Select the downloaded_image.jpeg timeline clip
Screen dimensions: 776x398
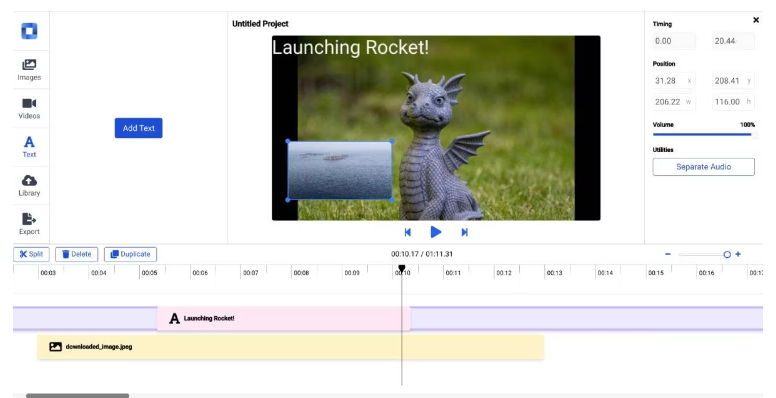click(x=291, y=347)
